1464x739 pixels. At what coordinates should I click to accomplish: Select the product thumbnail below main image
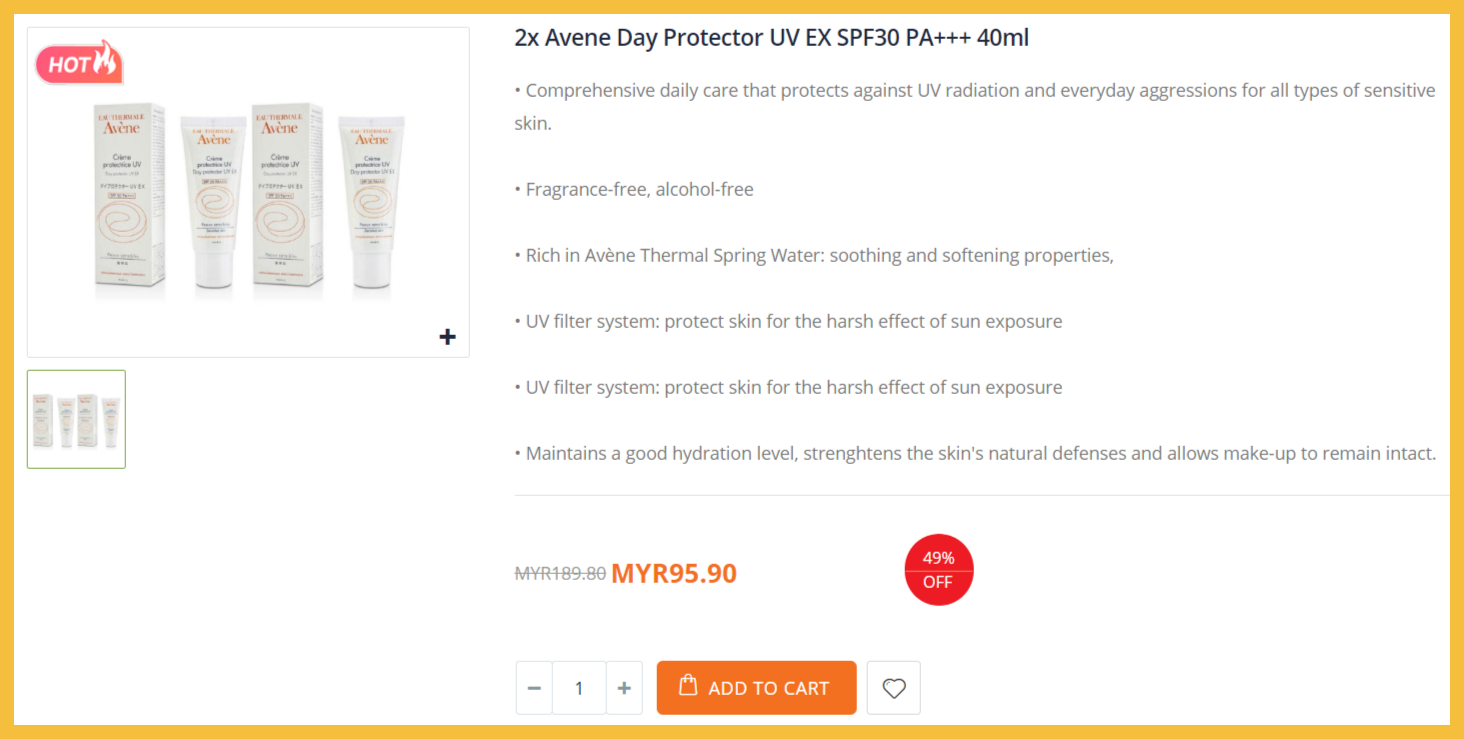coord(77,419)
